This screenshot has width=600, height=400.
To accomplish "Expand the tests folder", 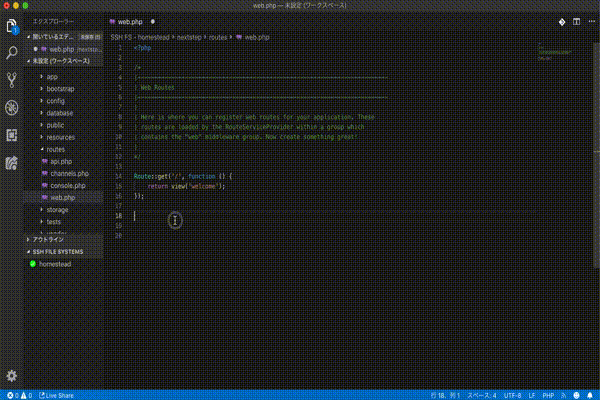I will tap(53, 222).
